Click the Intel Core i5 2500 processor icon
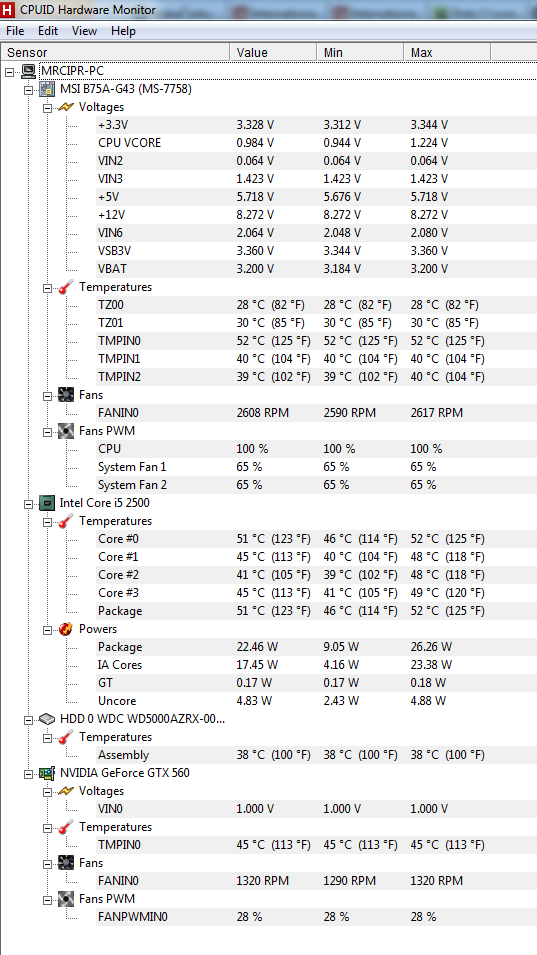The height and width of the screenshot is (955, 537). tap(47, 503)
